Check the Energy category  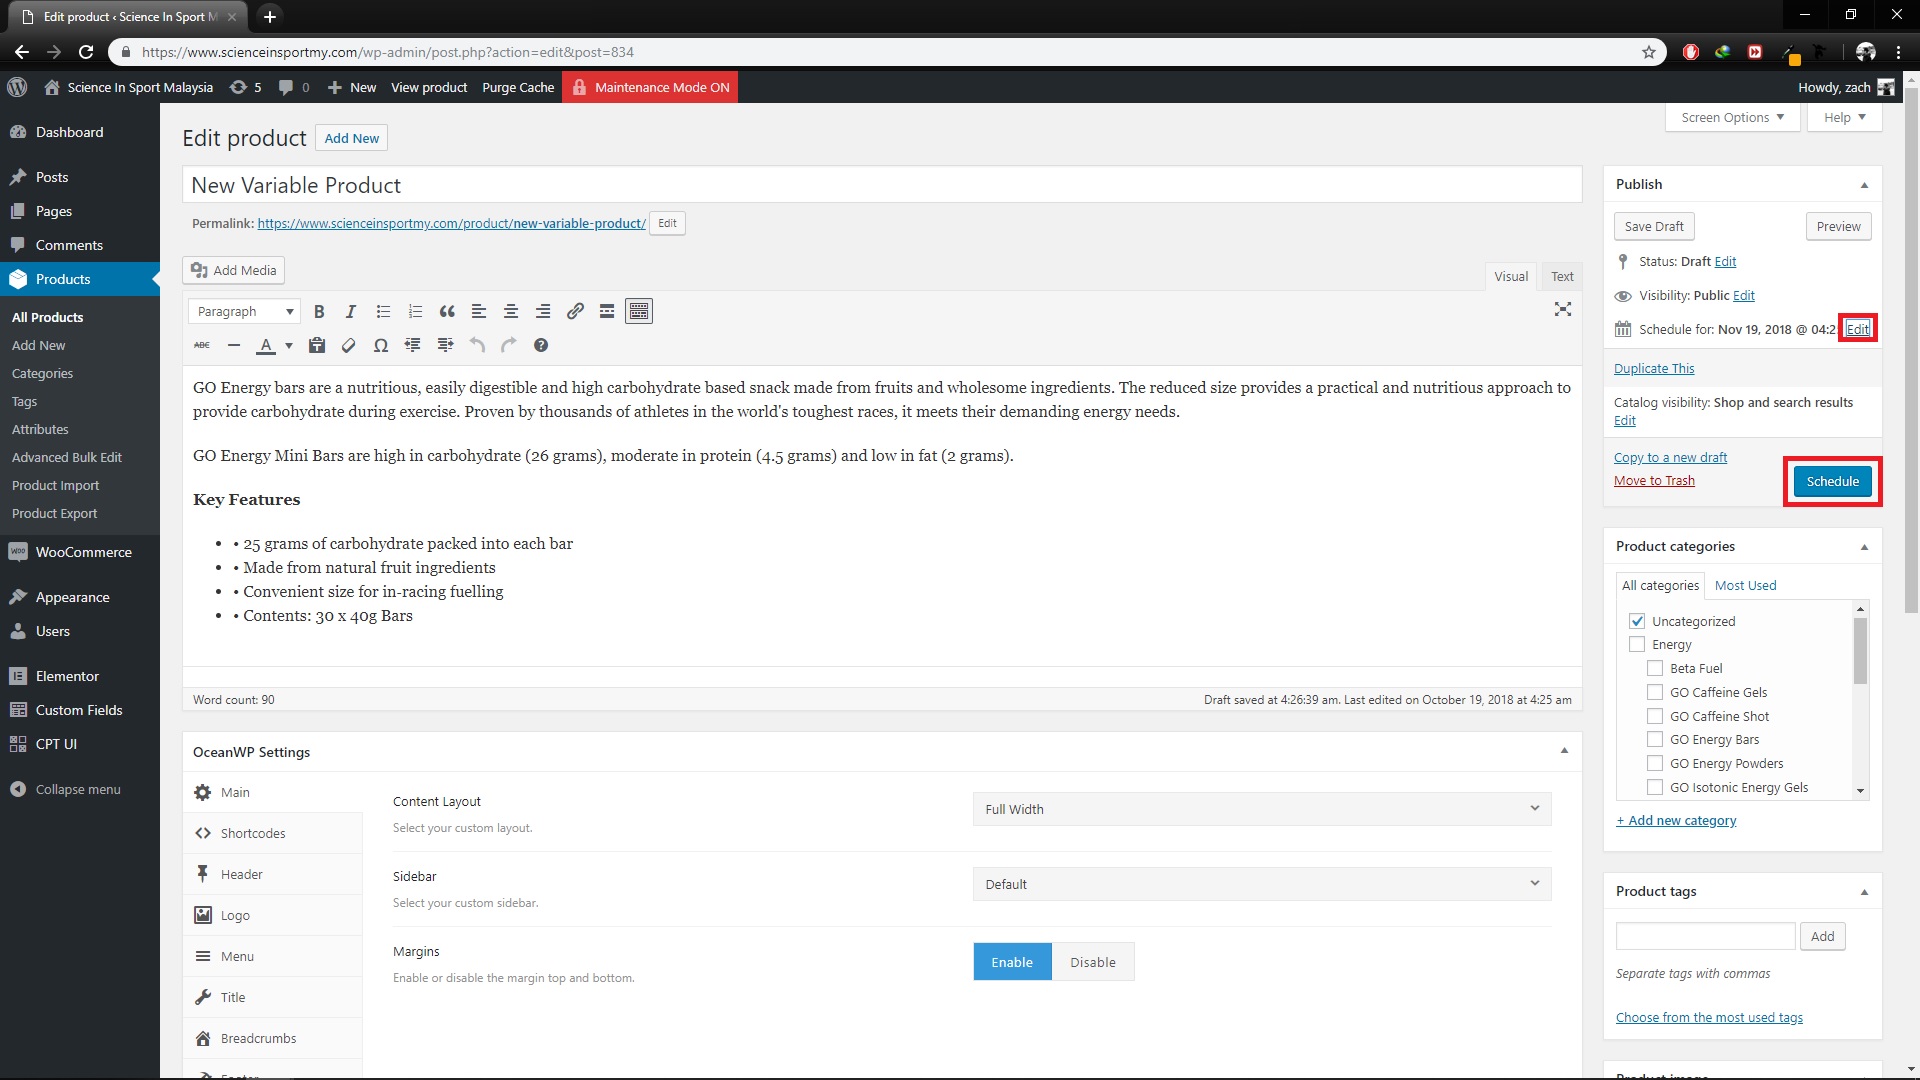pyautogui.click(x=1637, y=645)
